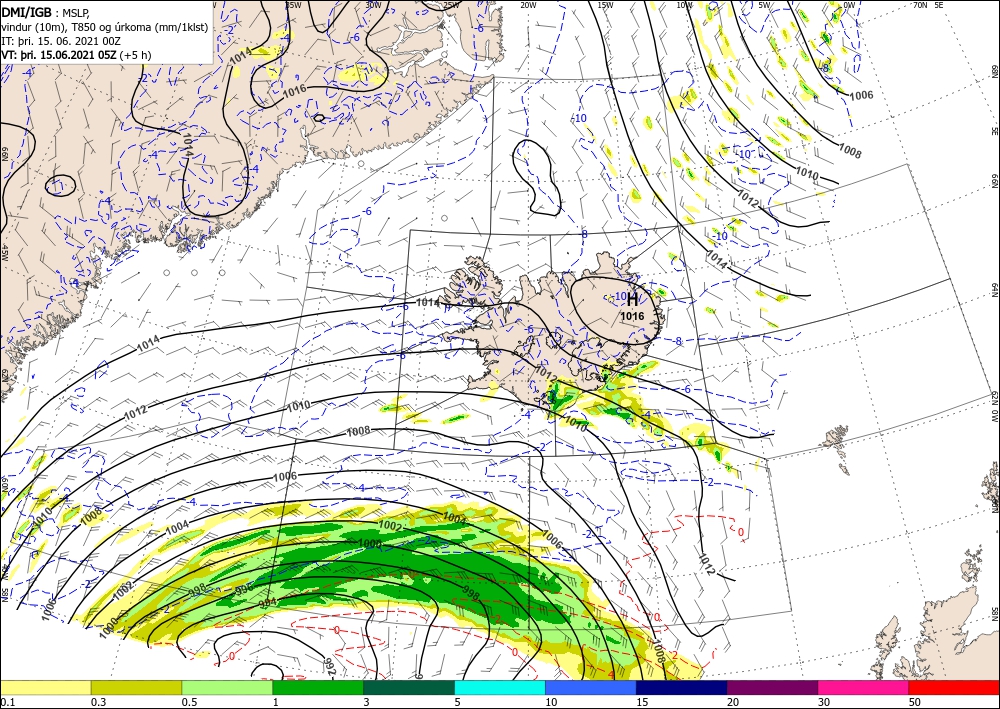Click the olive 0.3–0.5 legend swatch
Screen dimensions: 1000x709
pos(136,687)
